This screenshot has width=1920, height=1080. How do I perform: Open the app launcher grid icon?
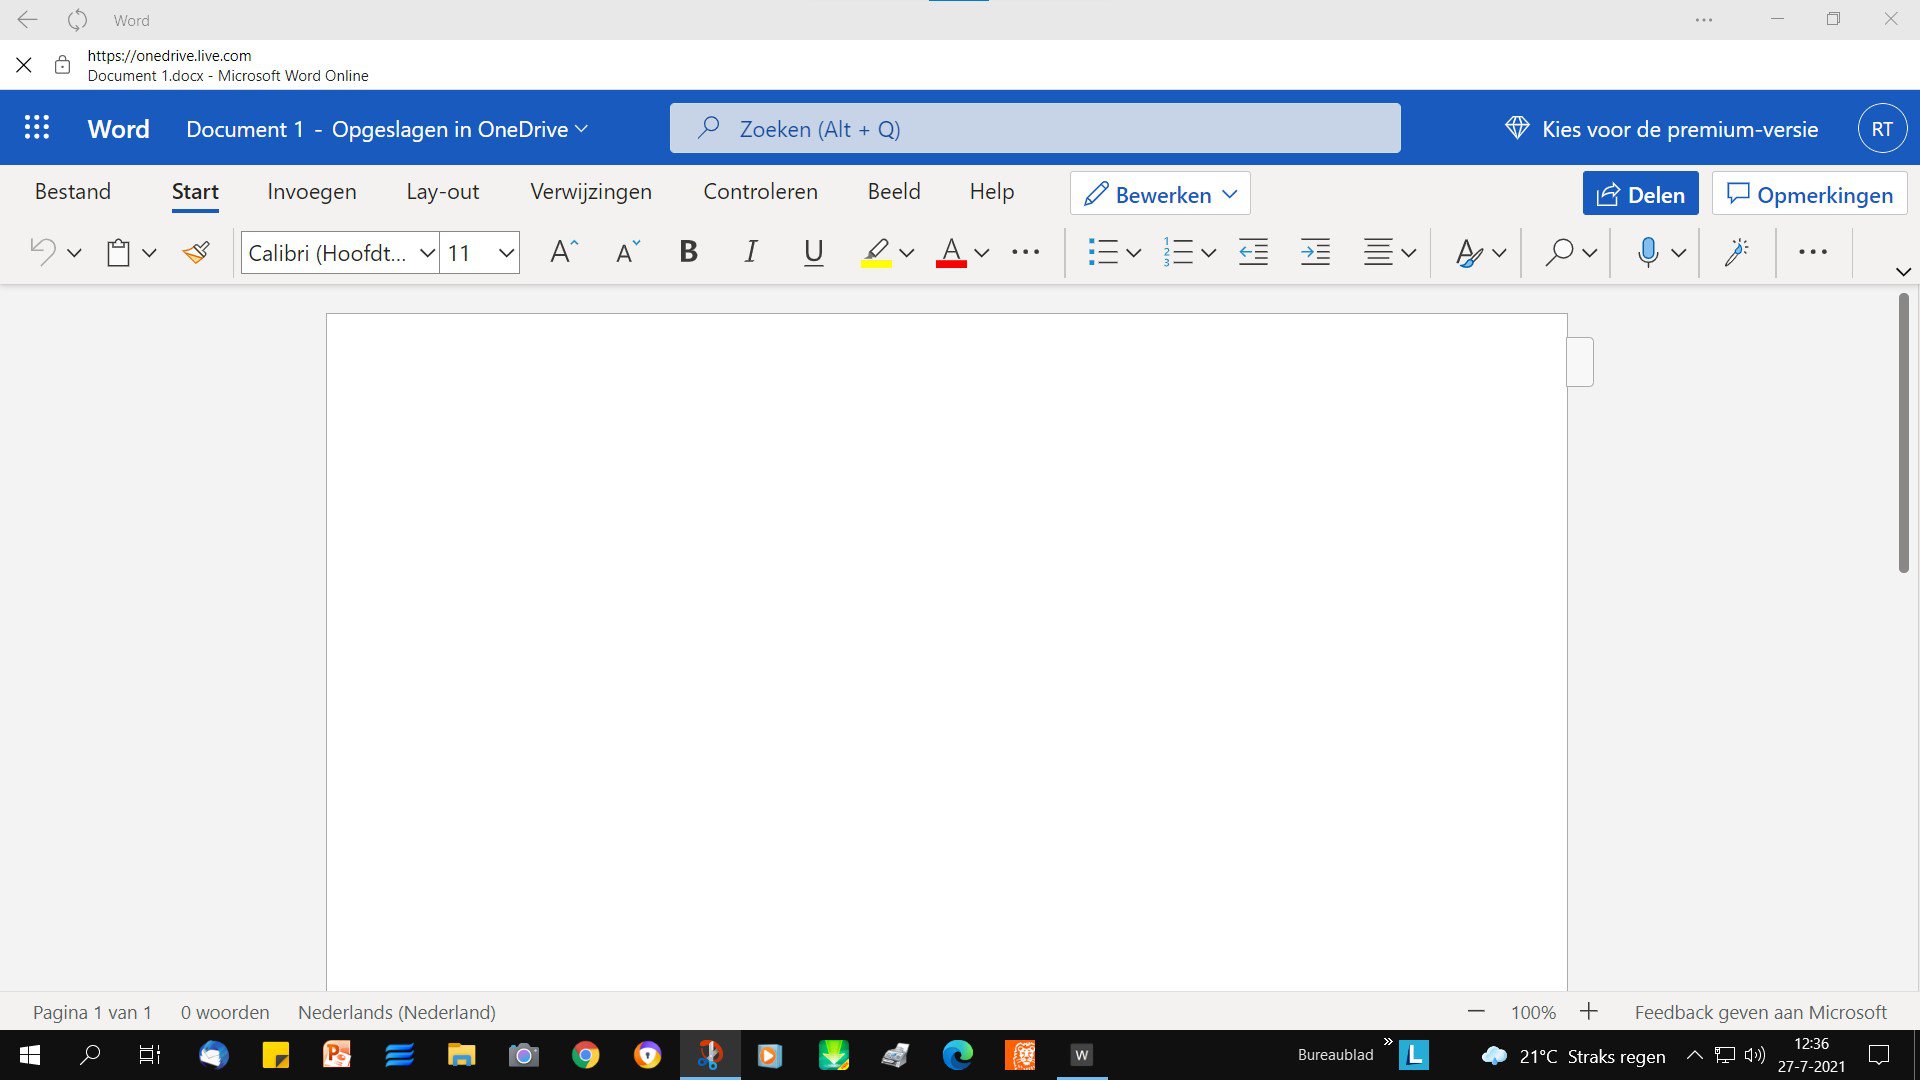click(x=37, y=128)
